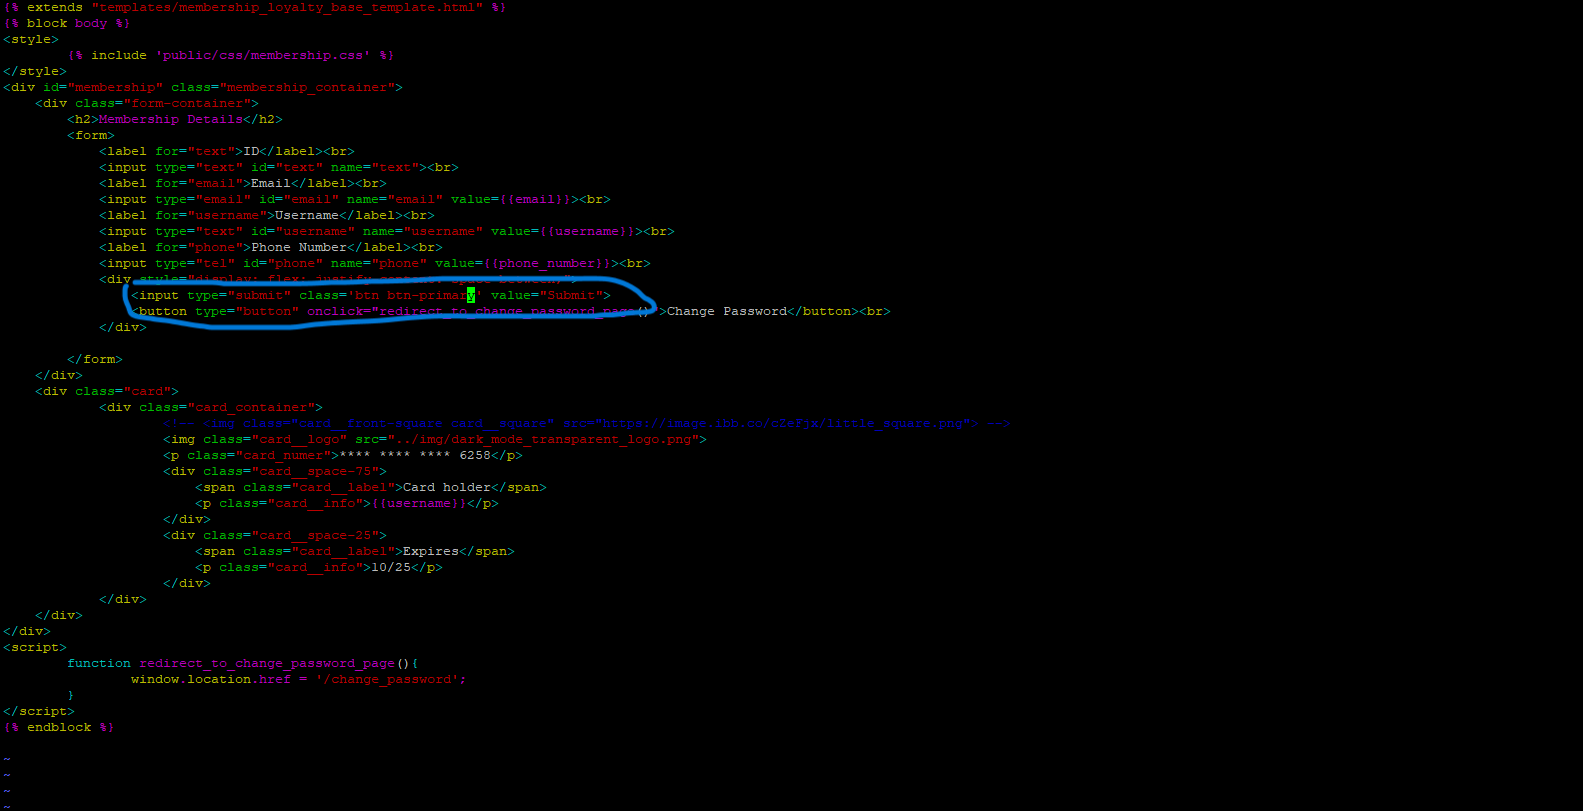Click the endblock template tag line

point(59,727)
